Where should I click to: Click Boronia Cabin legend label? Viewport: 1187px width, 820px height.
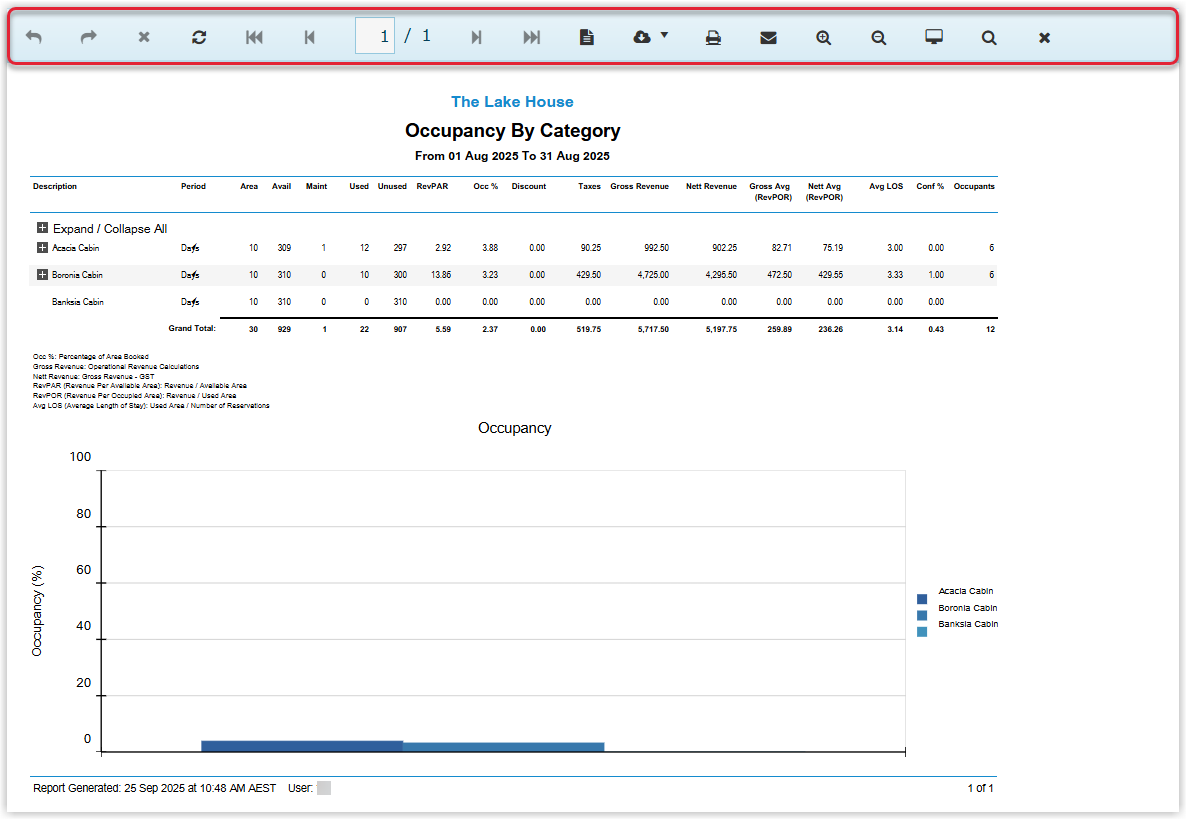tap(967, 608)
